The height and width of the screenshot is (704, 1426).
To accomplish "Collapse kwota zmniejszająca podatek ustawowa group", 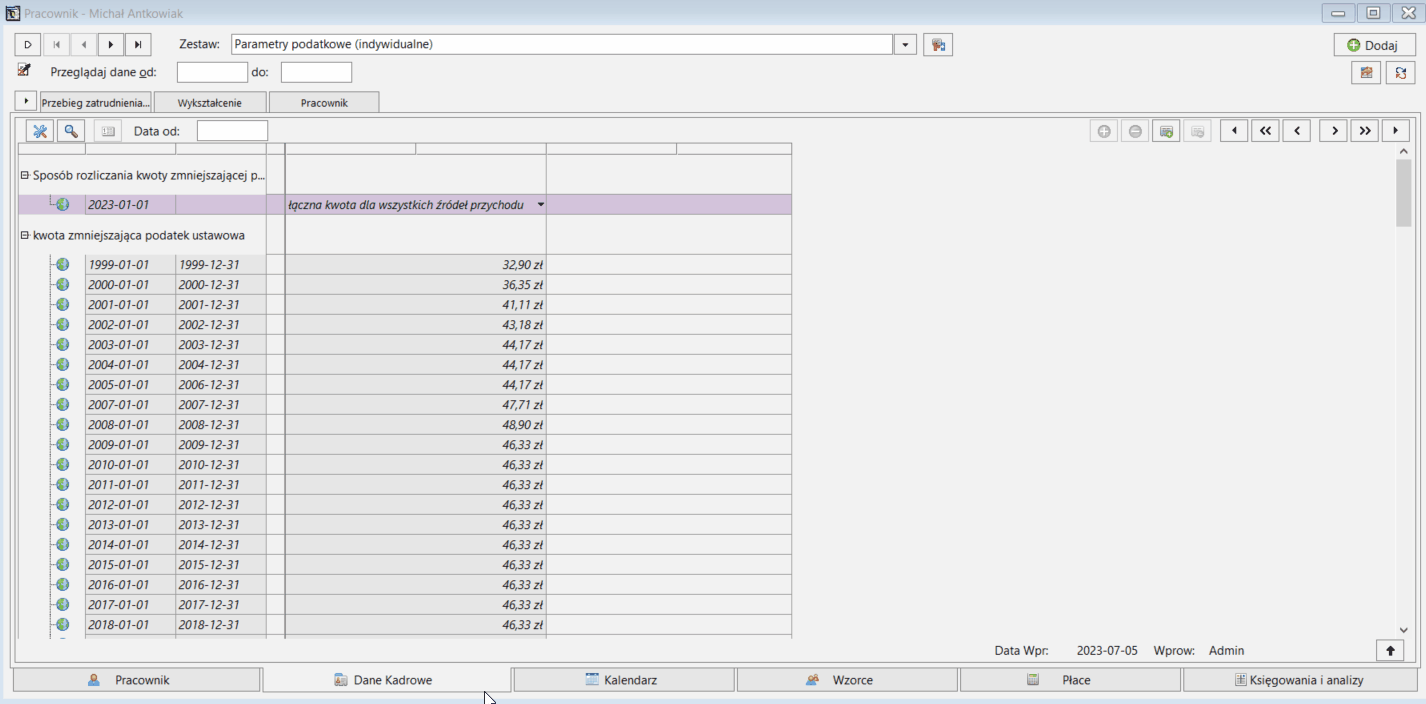I will coord(25,235).
